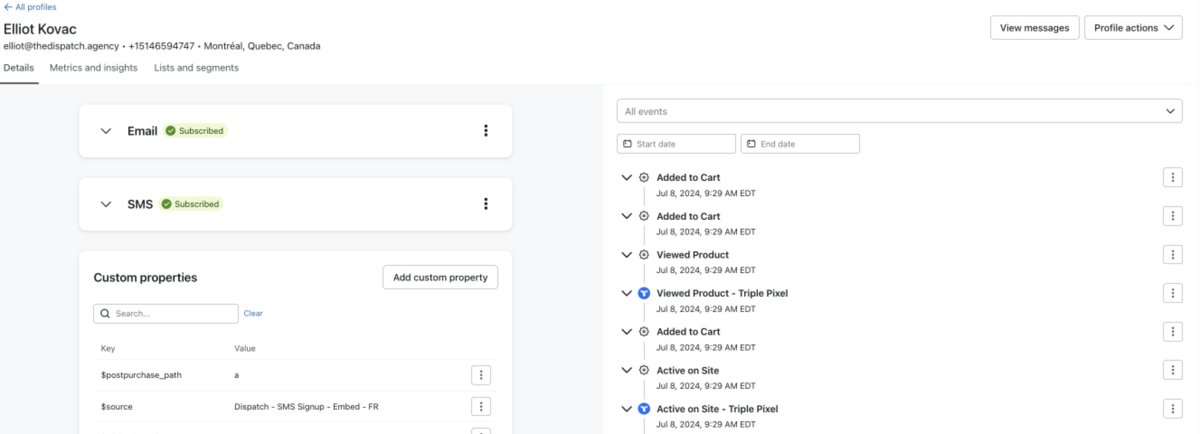The image size is (1200, 434).
Task: Open the All events filter dropdown
Action: click(900, 111)
